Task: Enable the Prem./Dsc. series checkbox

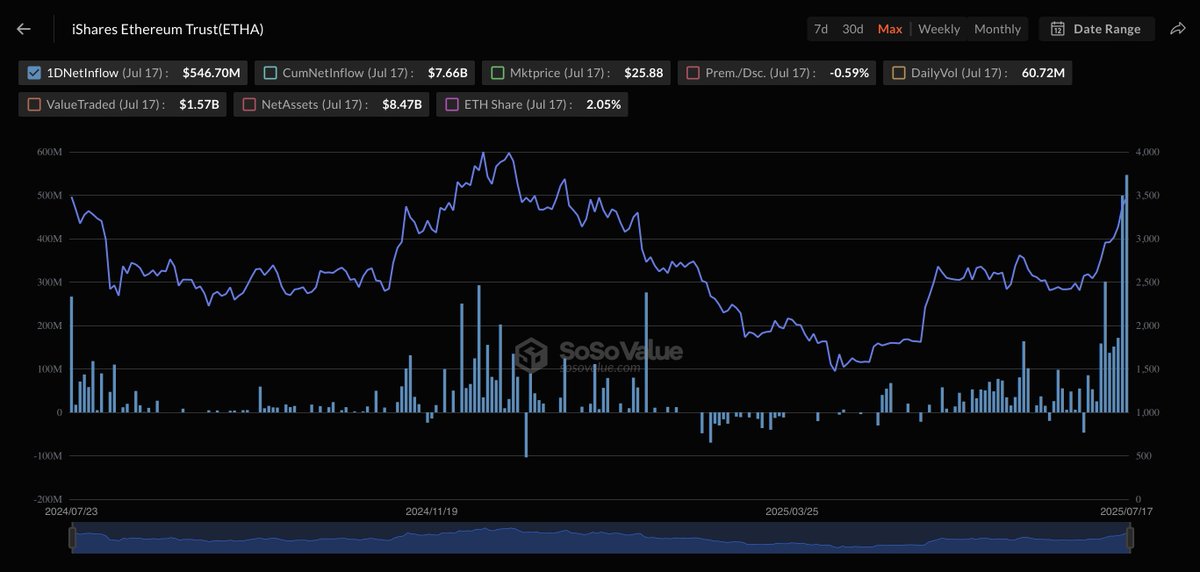Action: click(692, 72)
